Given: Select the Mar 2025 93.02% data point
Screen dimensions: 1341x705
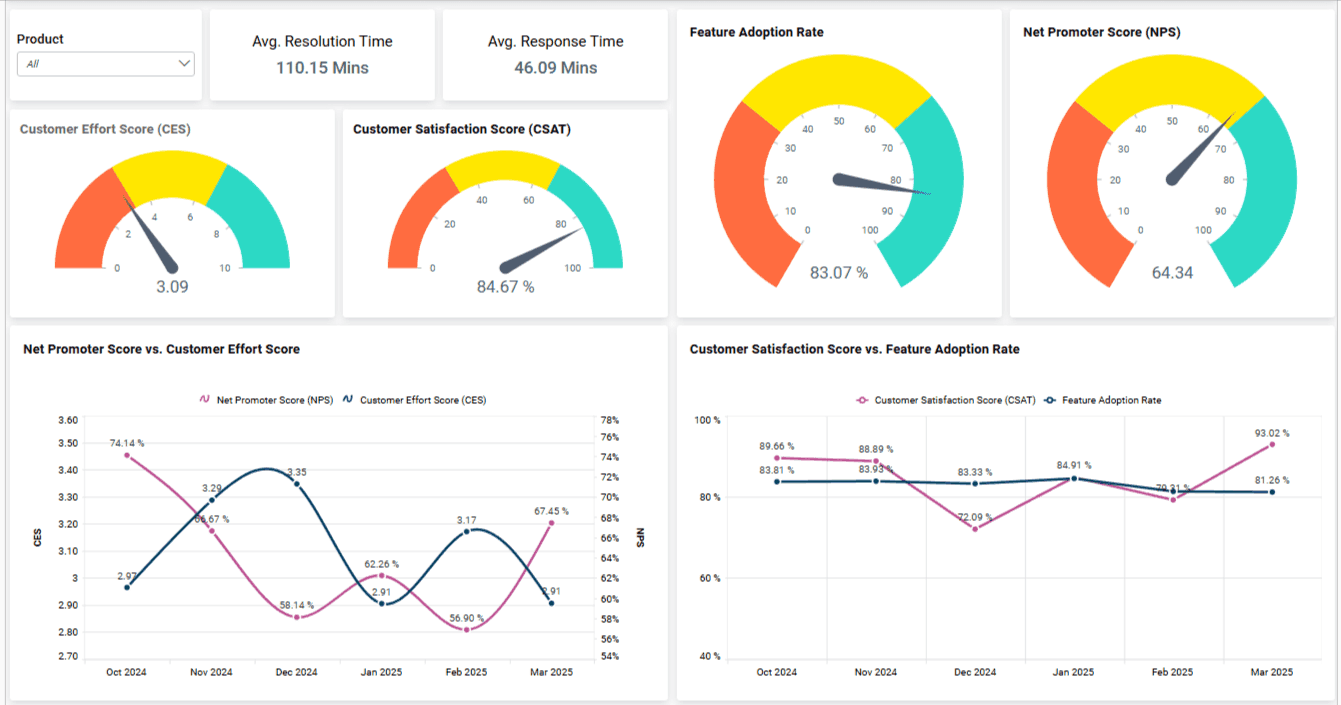Looking at the screenshot, I should (1272, 446).
